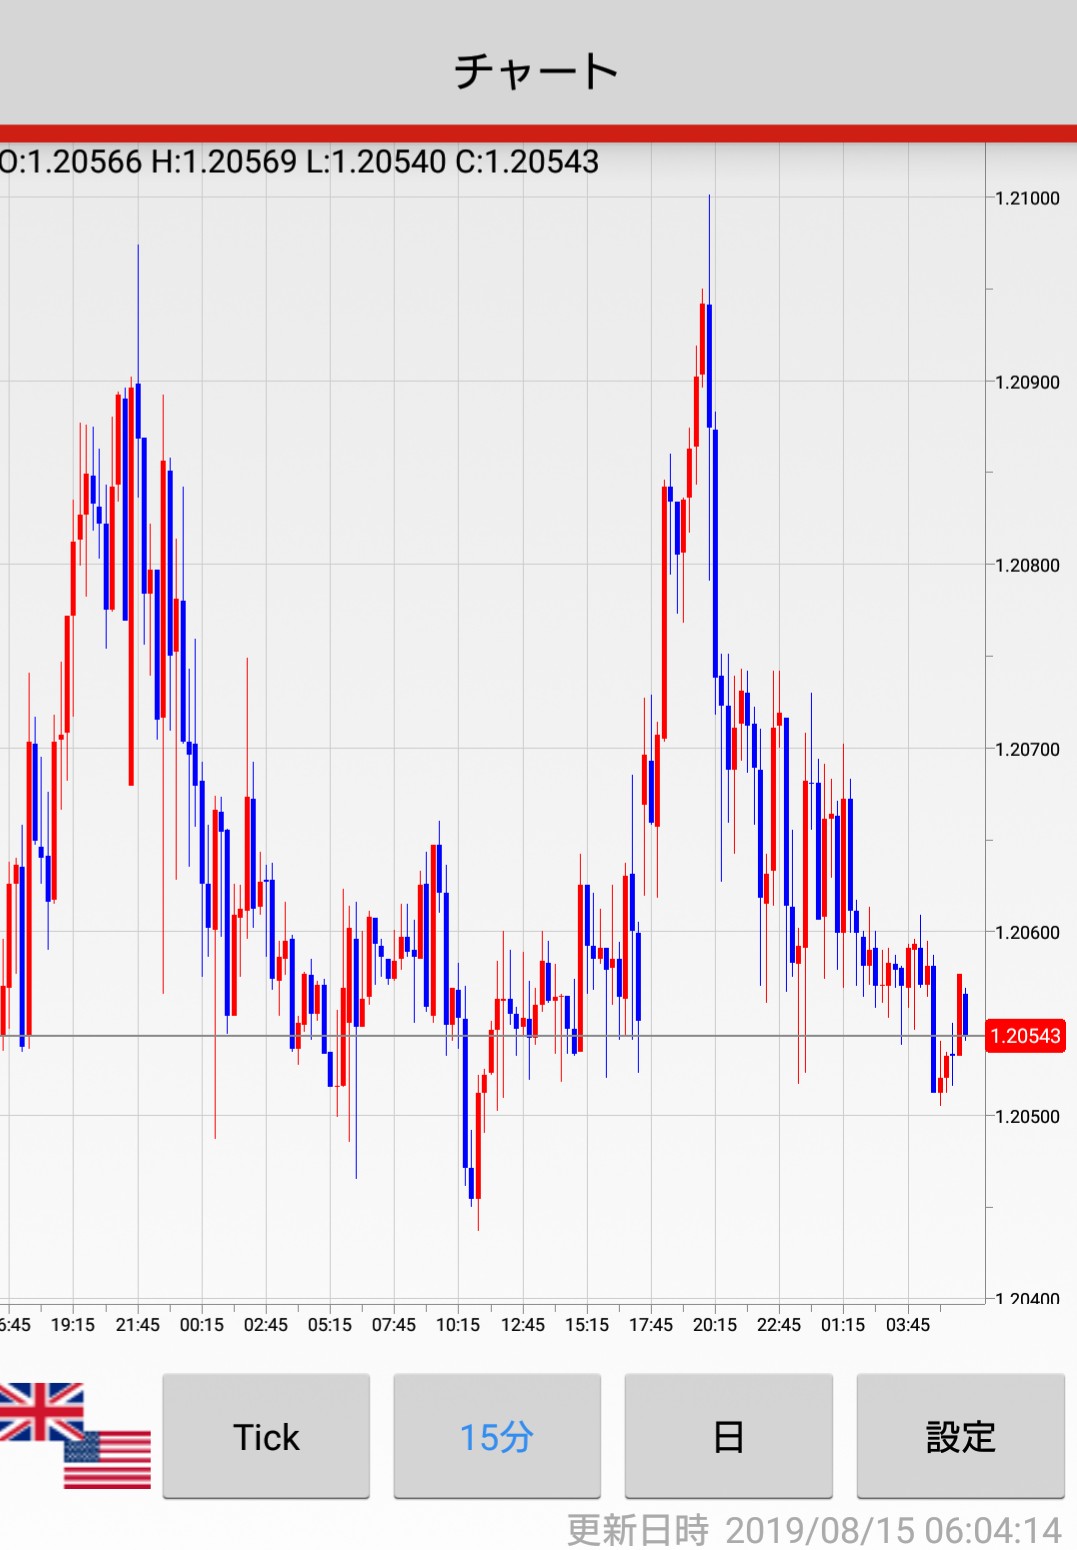The height and width of the screenshot is (1550, 1077).
Task: Click the 1.20700 price axis label
Action: point(1027,749)
